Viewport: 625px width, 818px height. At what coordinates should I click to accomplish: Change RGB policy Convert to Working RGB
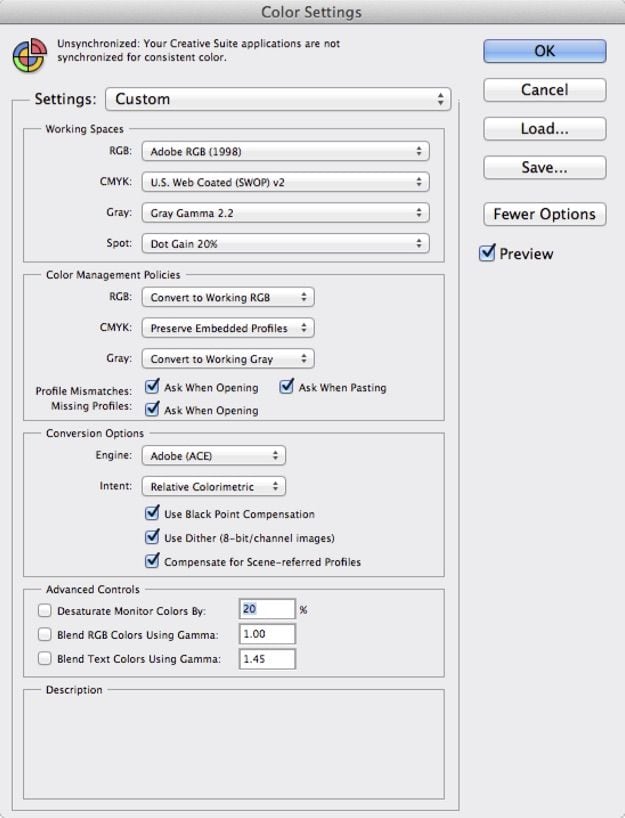pyautogui.click(x=227, y=298)
